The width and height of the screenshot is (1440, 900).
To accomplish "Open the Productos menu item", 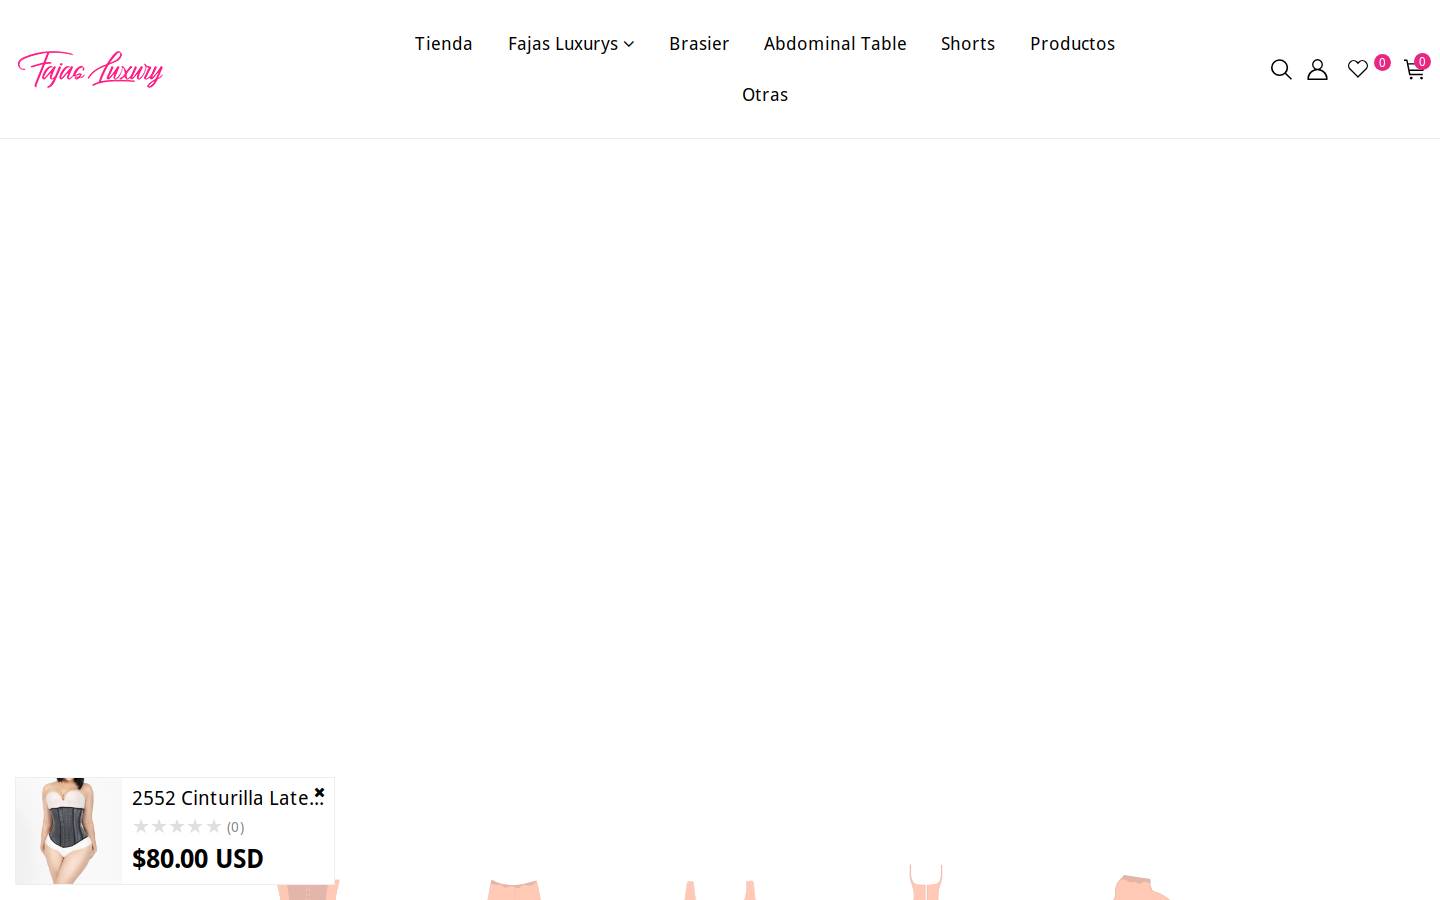I will coord(1072,43).
